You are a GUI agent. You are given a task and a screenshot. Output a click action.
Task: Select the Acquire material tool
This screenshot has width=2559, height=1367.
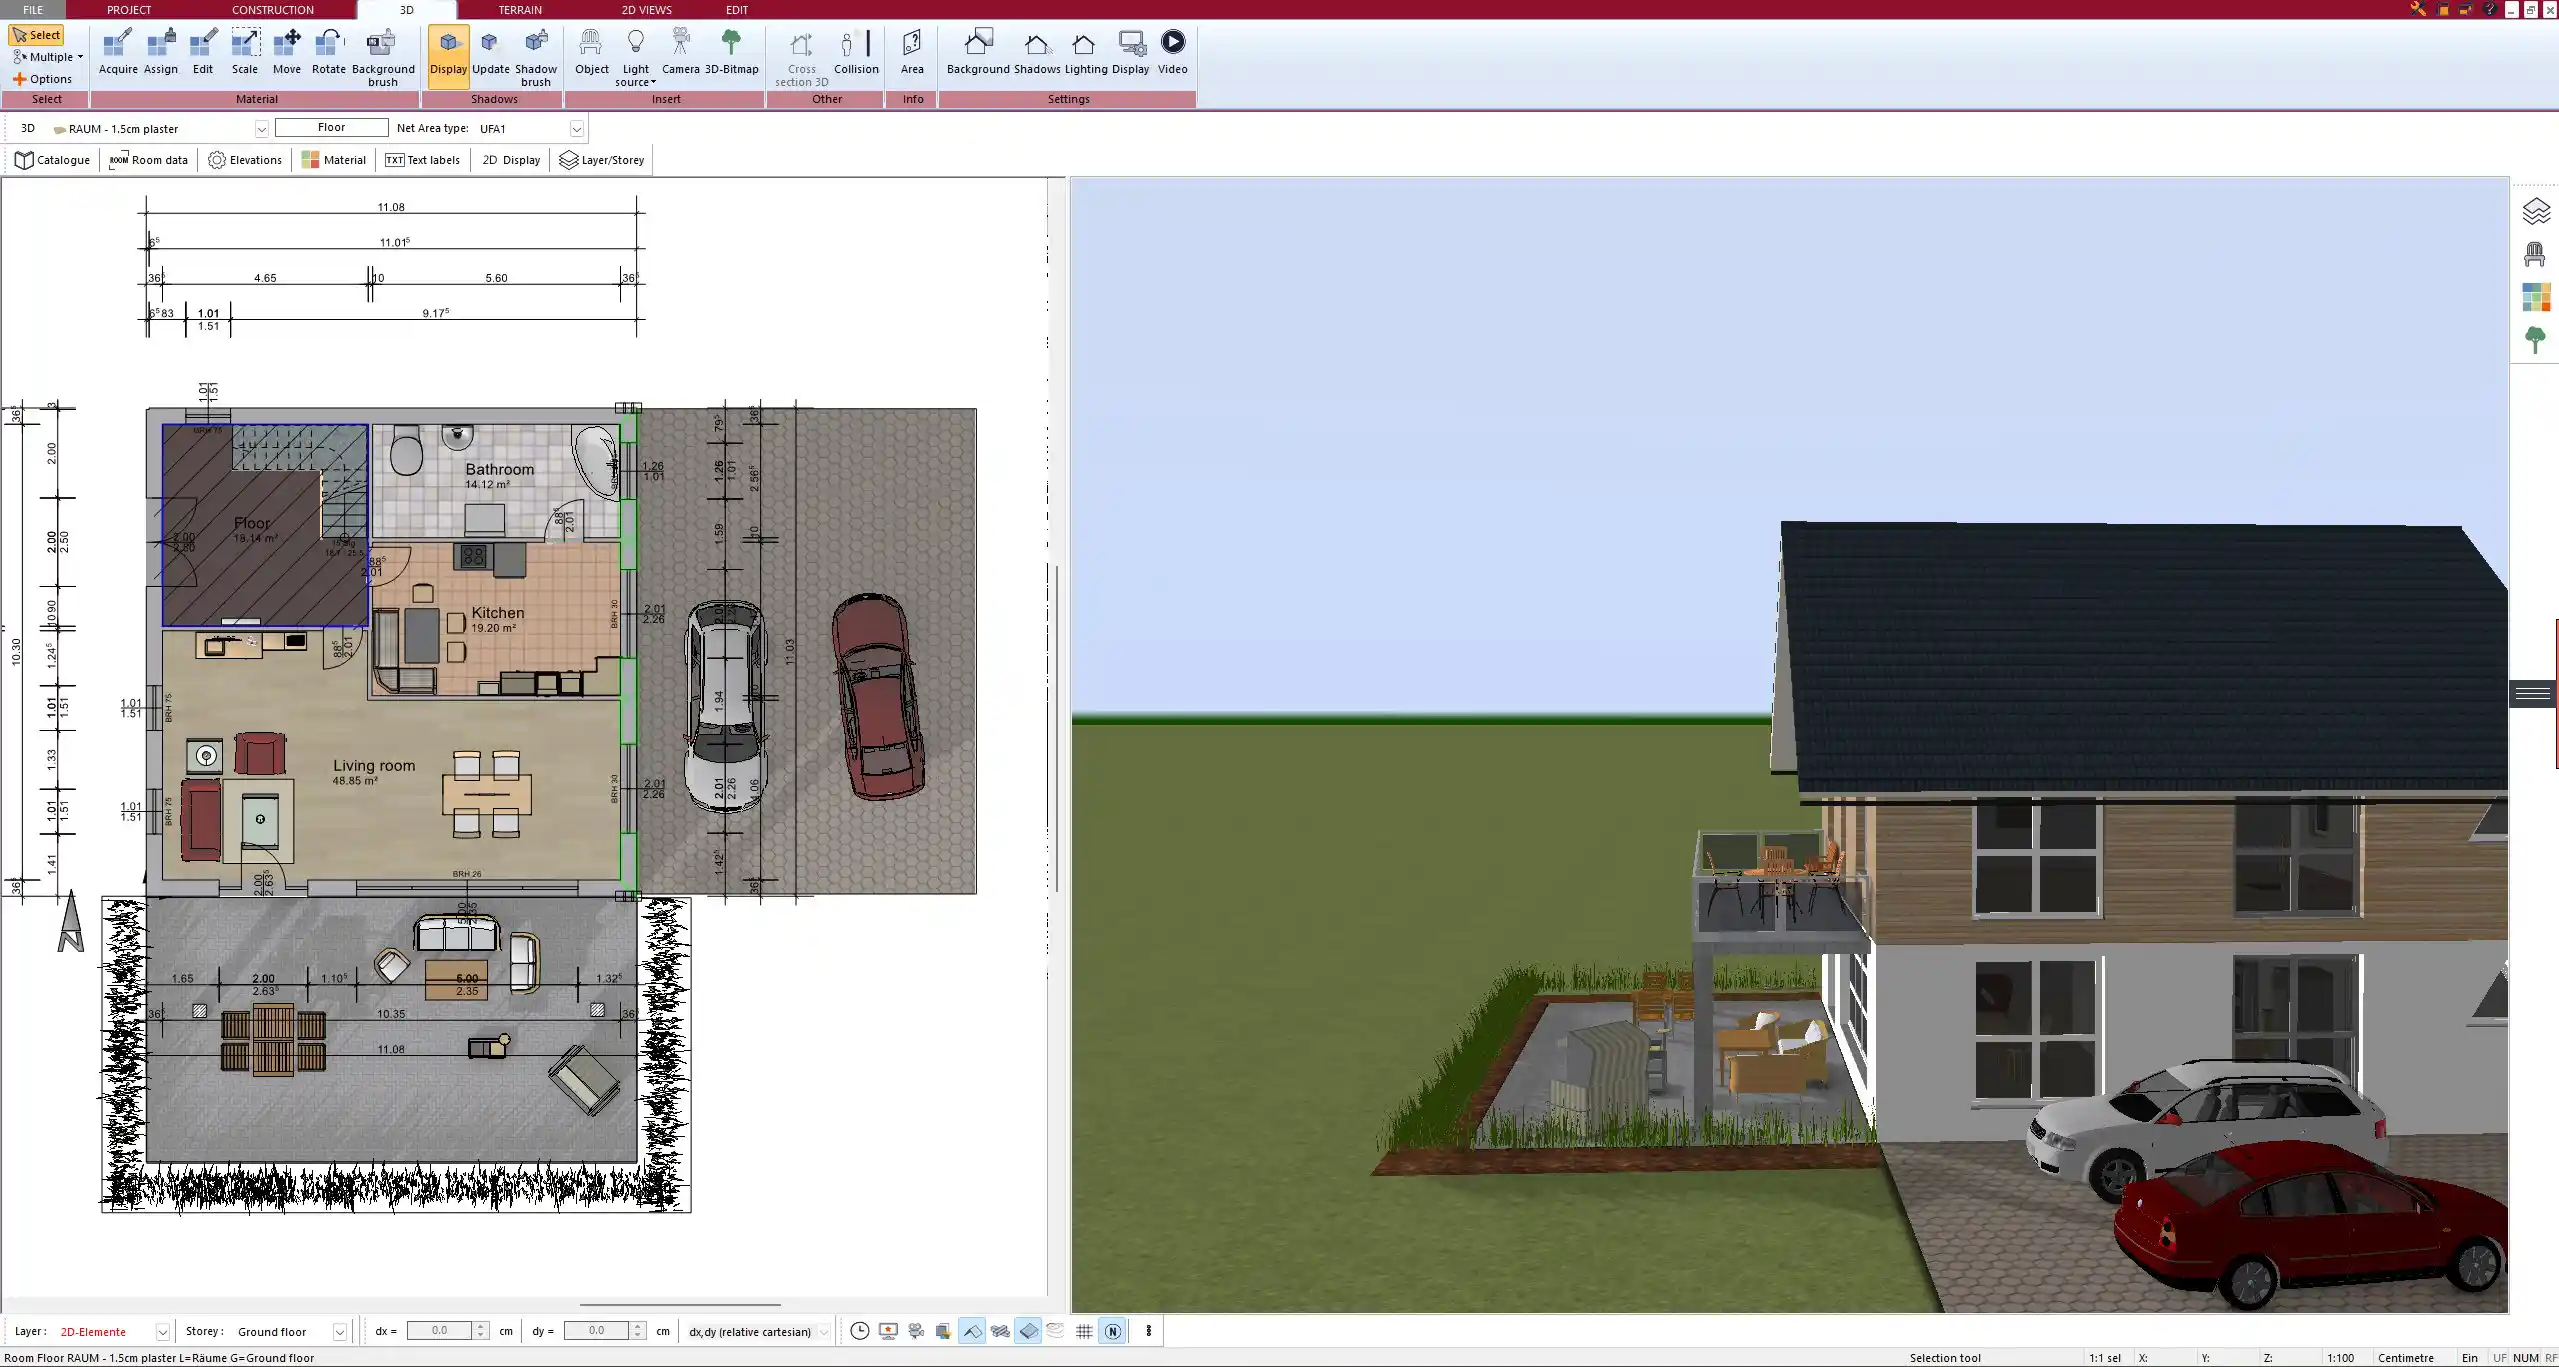coord(118,52)
